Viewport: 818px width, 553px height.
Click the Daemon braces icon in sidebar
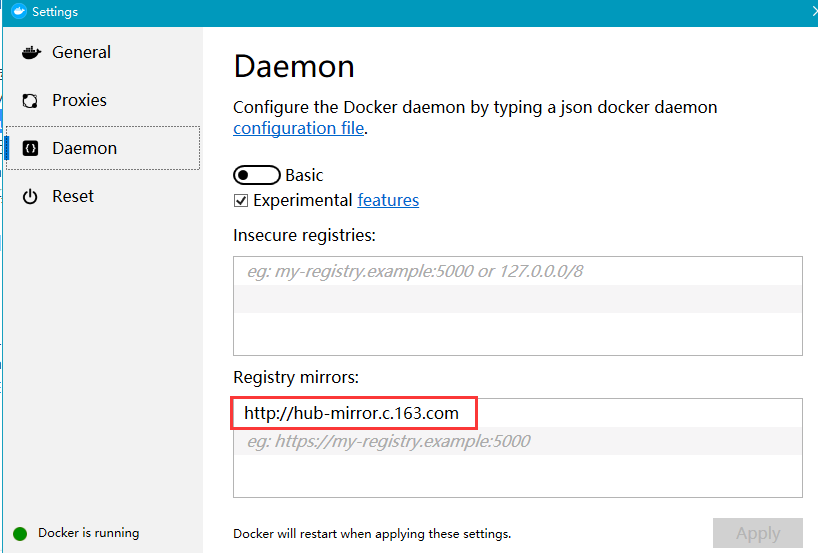click(x=31, y=149)
